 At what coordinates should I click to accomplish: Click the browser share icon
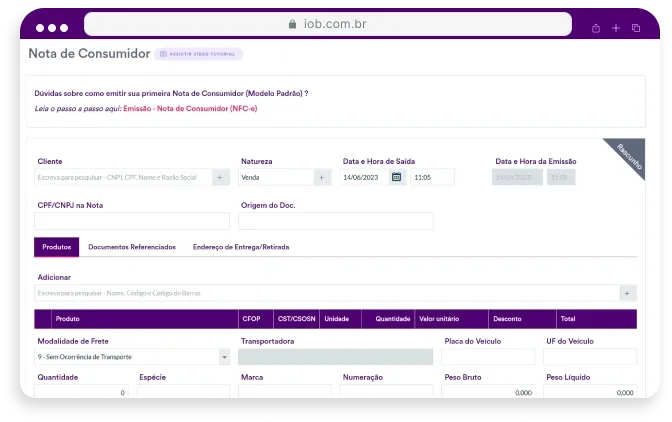tap(596, 28)
